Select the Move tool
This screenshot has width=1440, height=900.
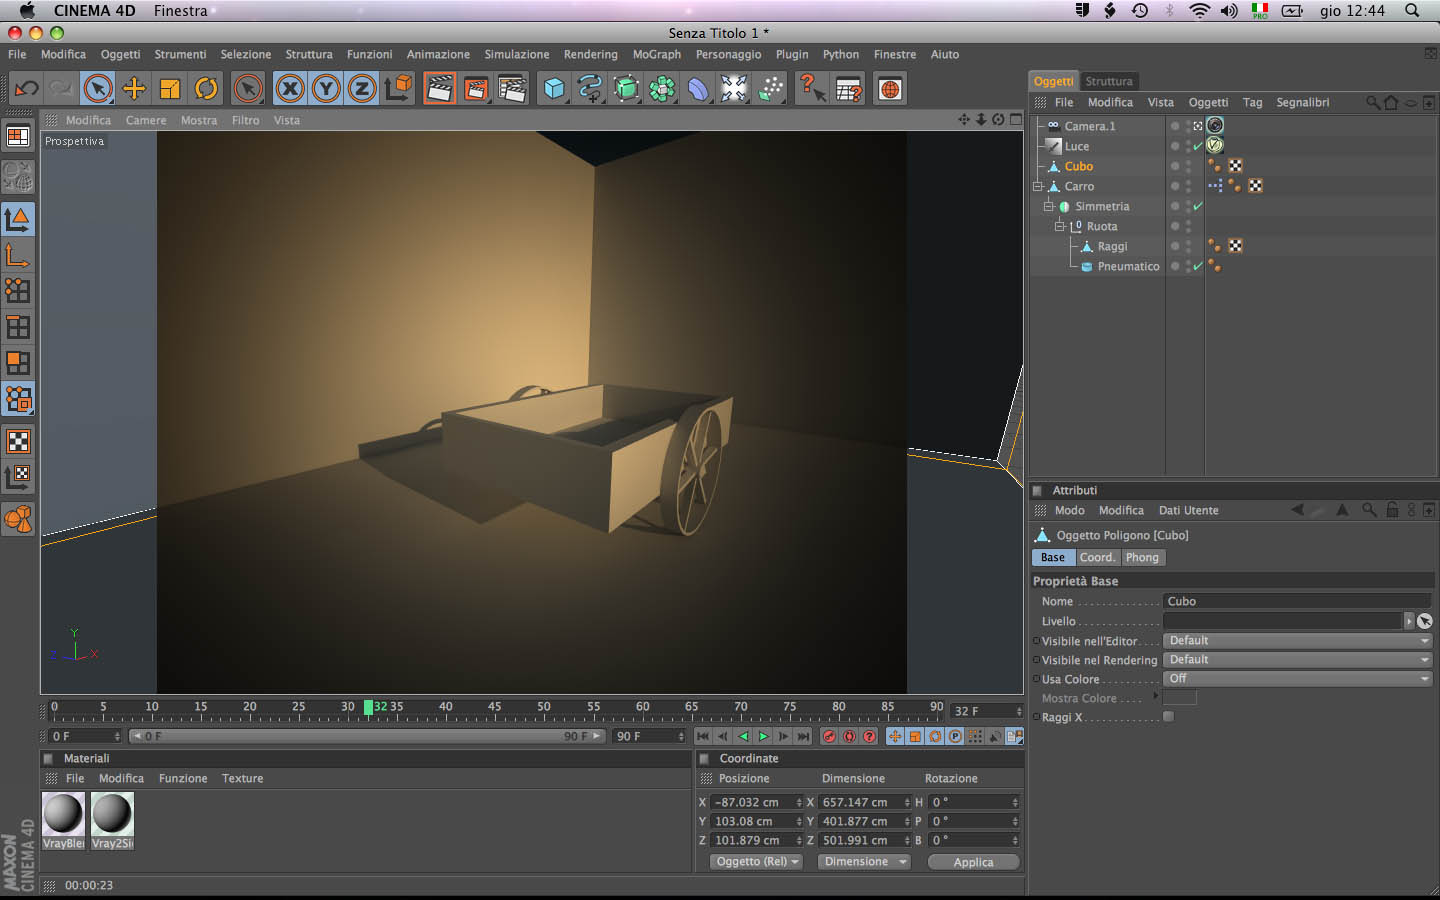pyautogui.click(x=134, y=89)
